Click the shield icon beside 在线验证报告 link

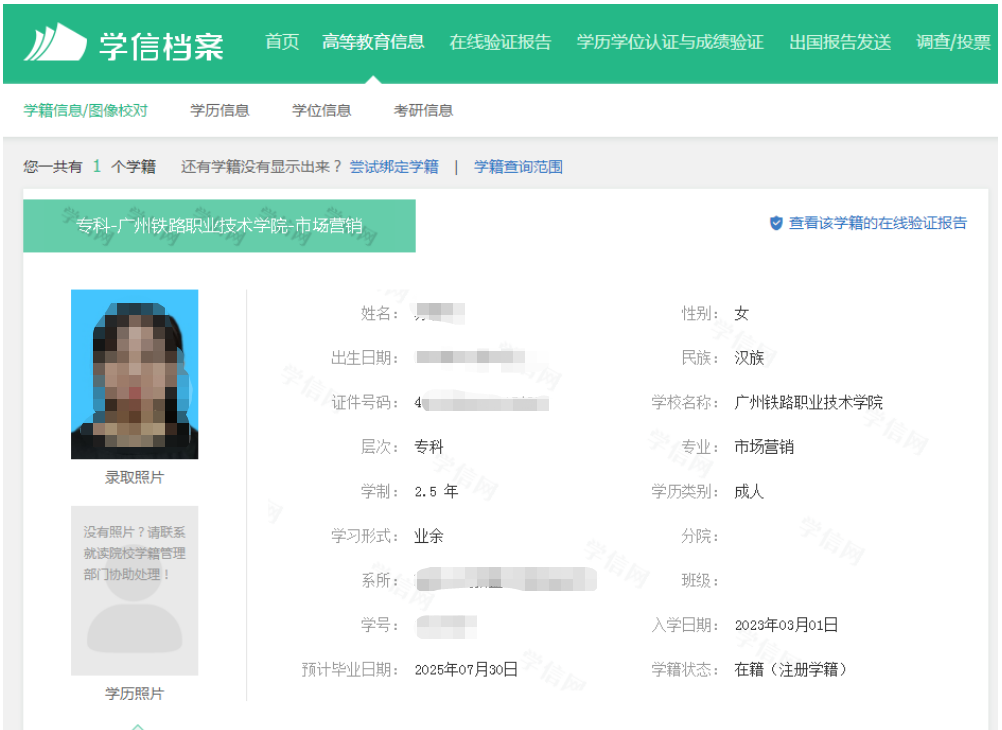pyautogui.click(x=776, y=223)
